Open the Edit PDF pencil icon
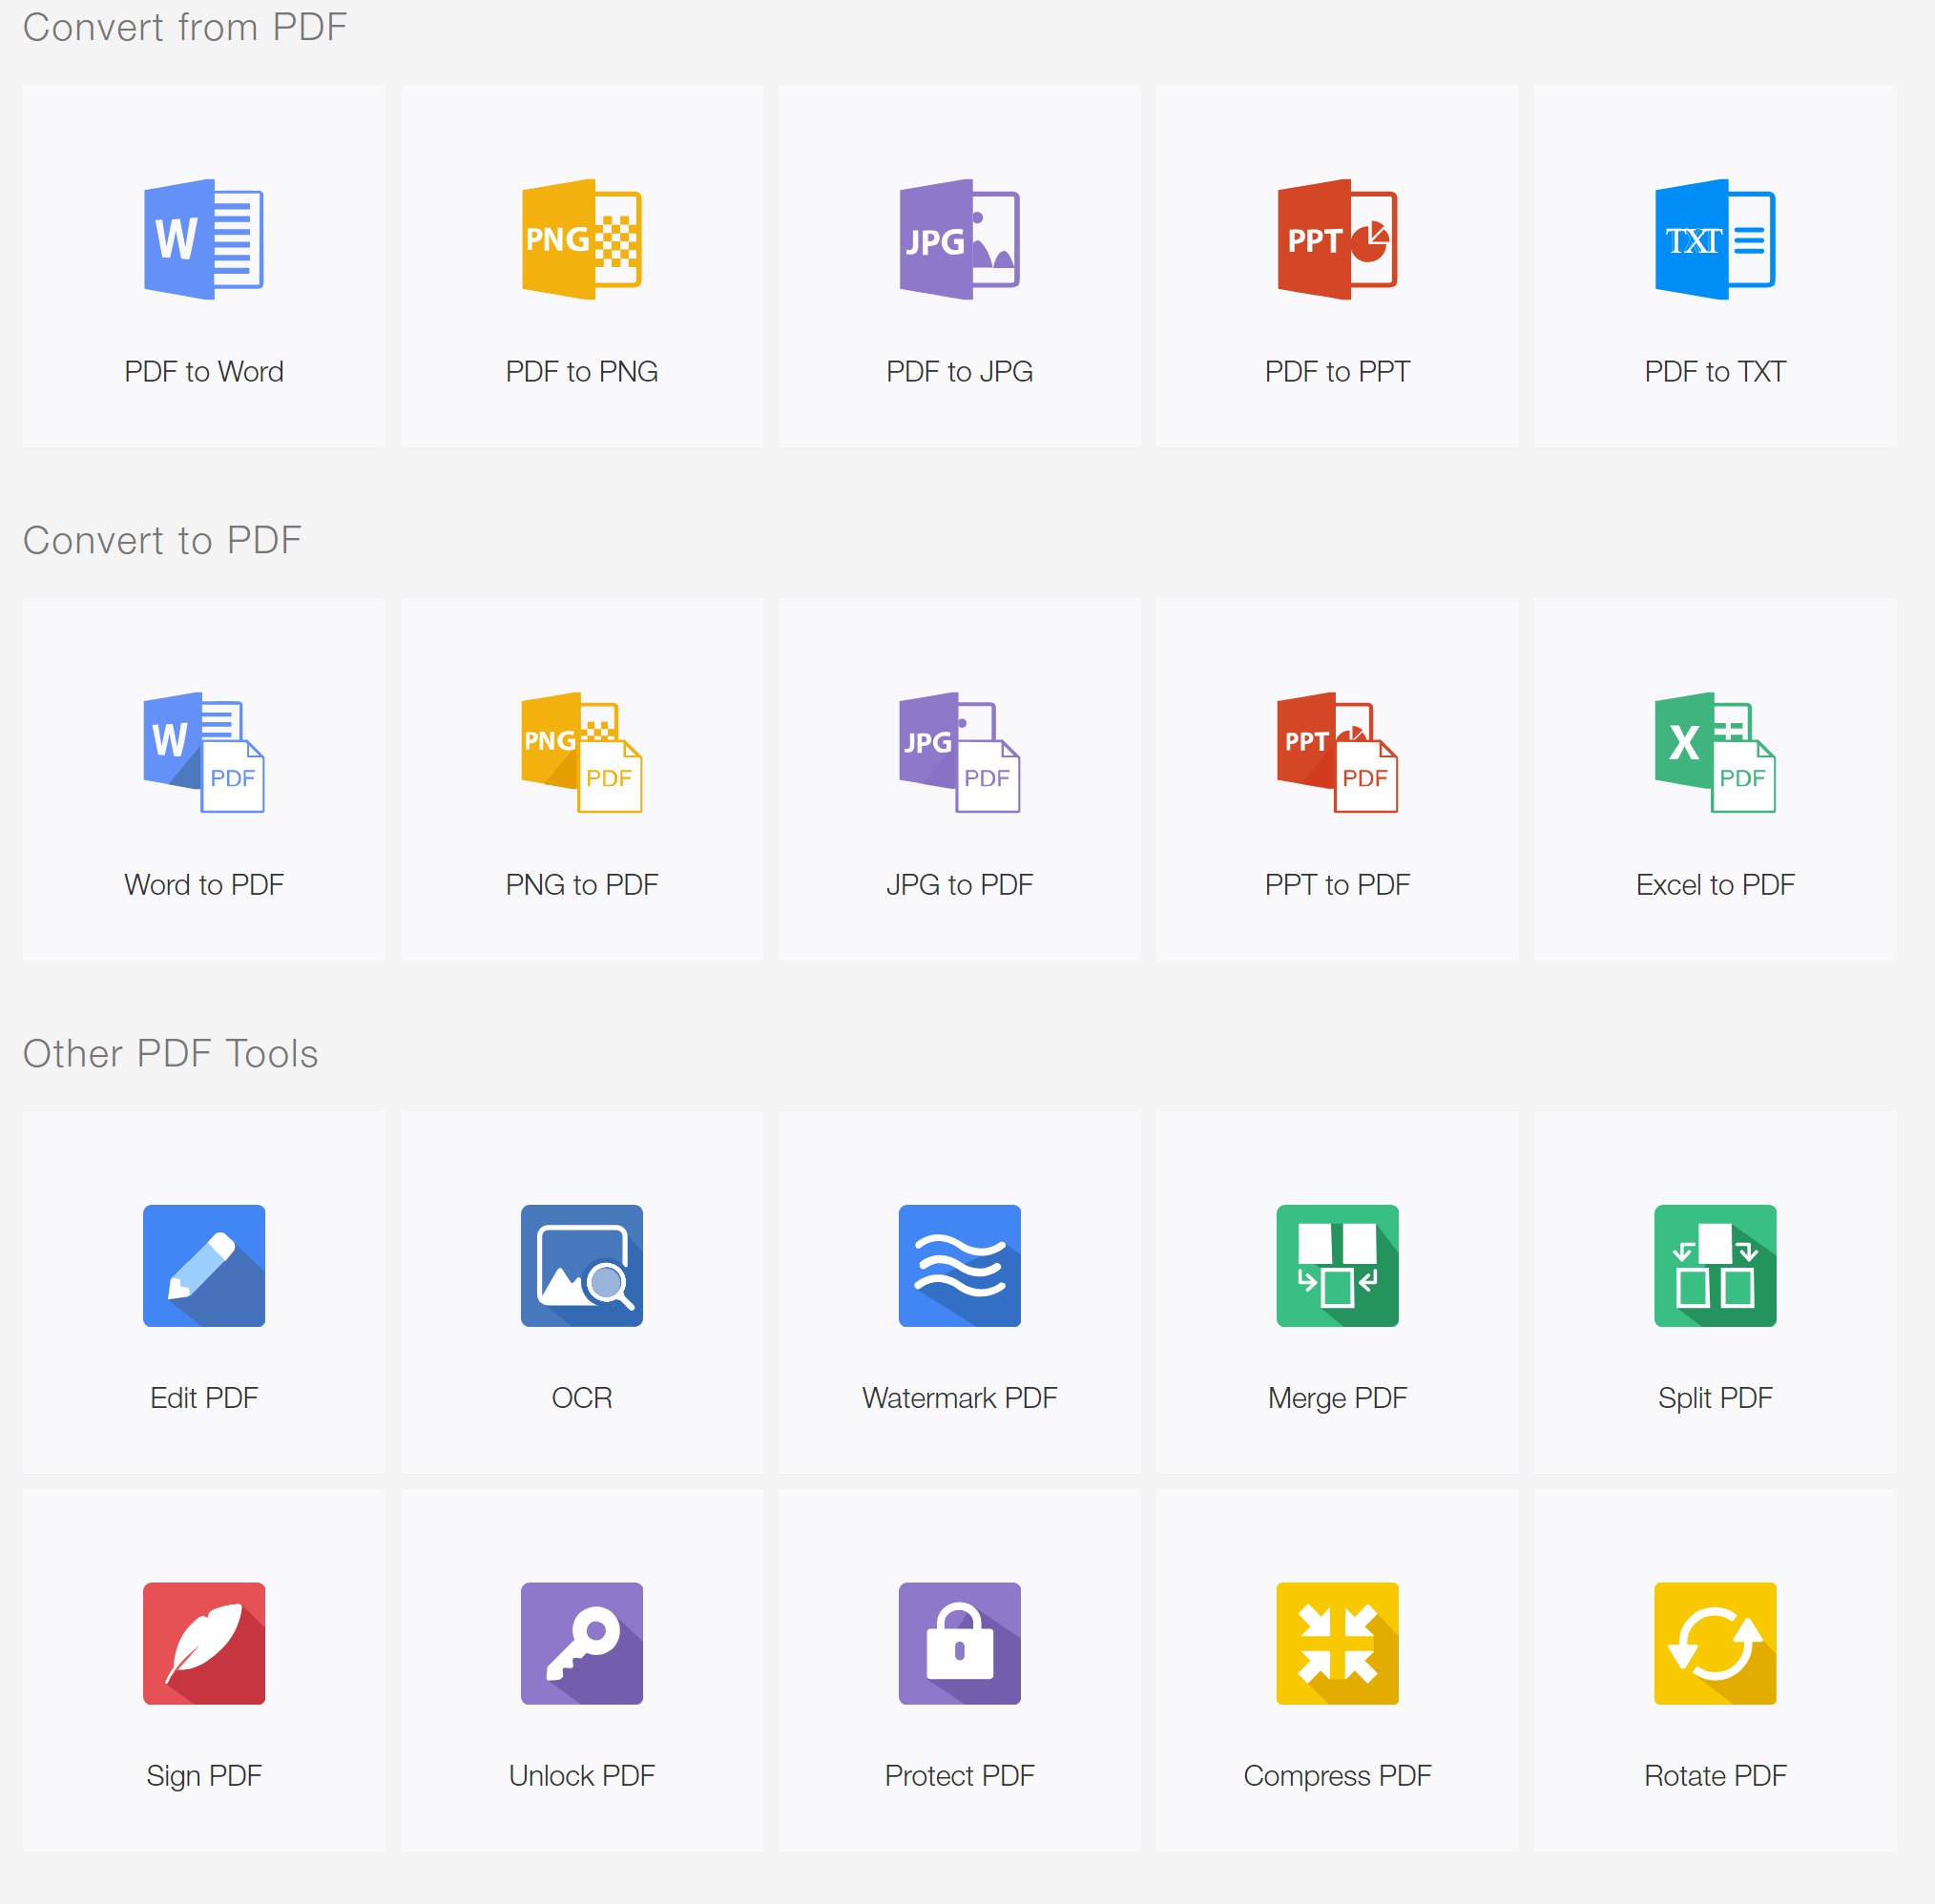 point(204,1266)
